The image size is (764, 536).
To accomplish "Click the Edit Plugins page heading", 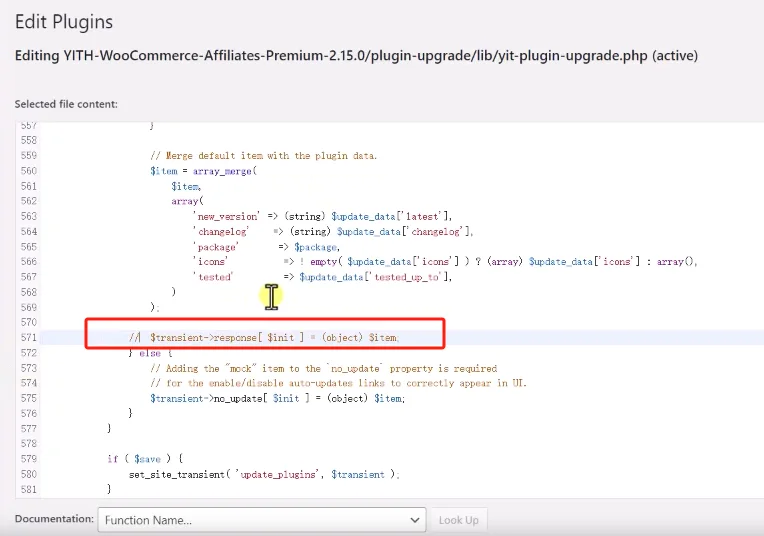I will [x=64, y=22].
